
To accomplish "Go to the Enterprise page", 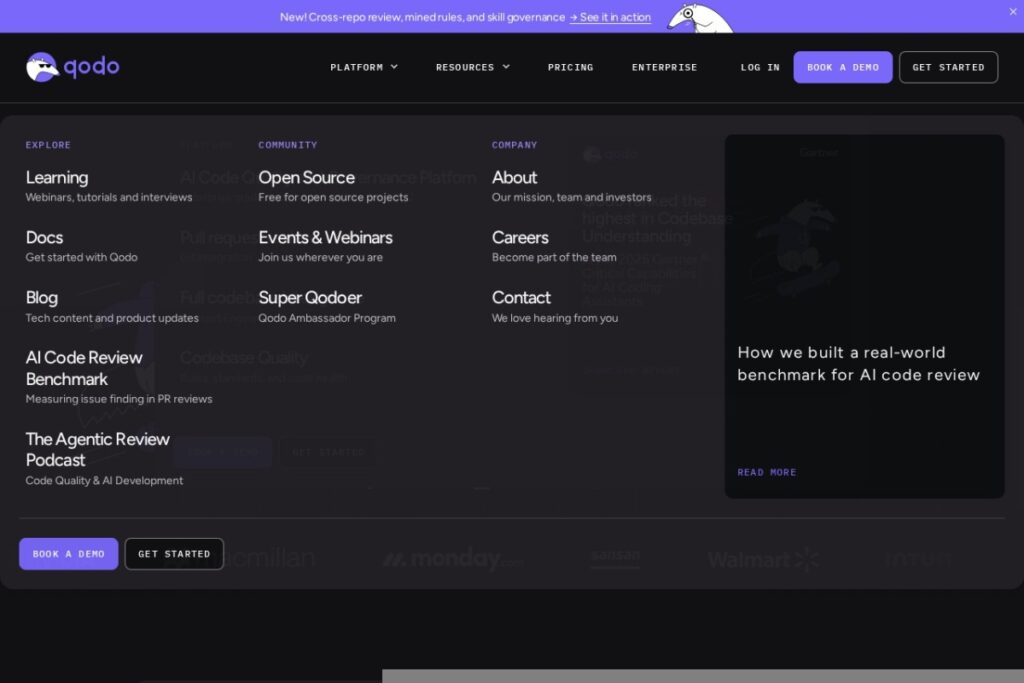I will [664, 67].
